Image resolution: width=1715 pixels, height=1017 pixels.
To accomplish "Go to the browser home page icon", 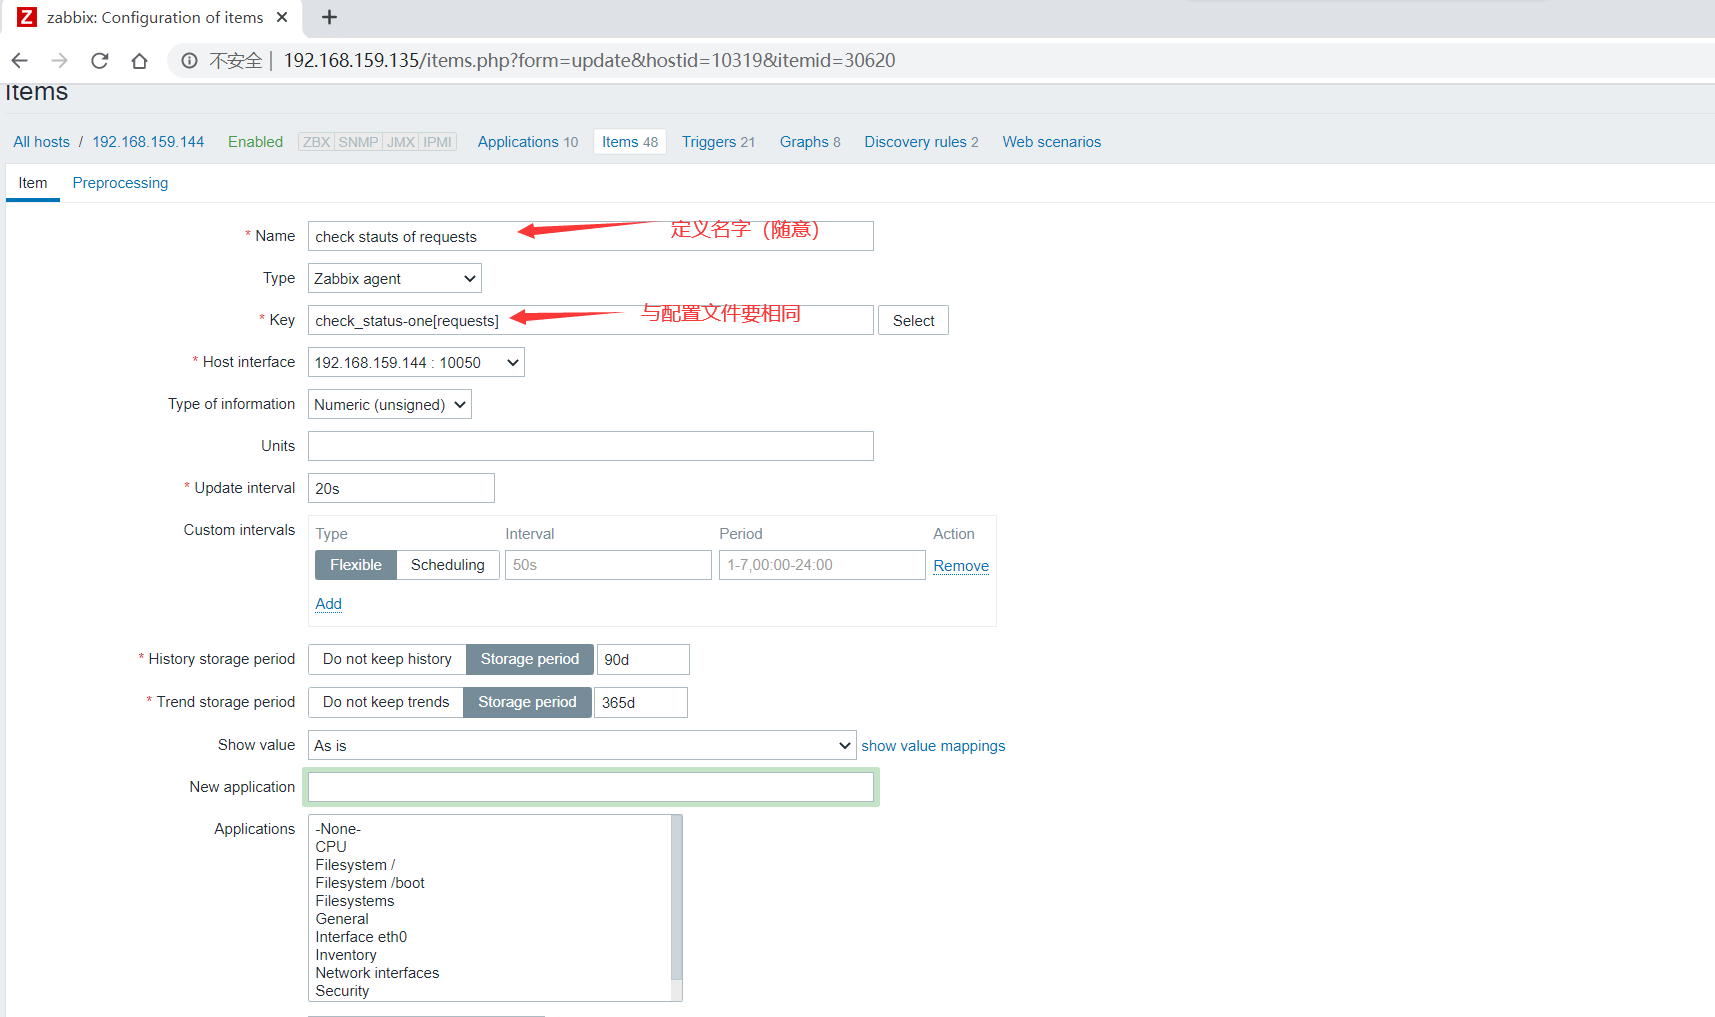I will pos(139,61).
